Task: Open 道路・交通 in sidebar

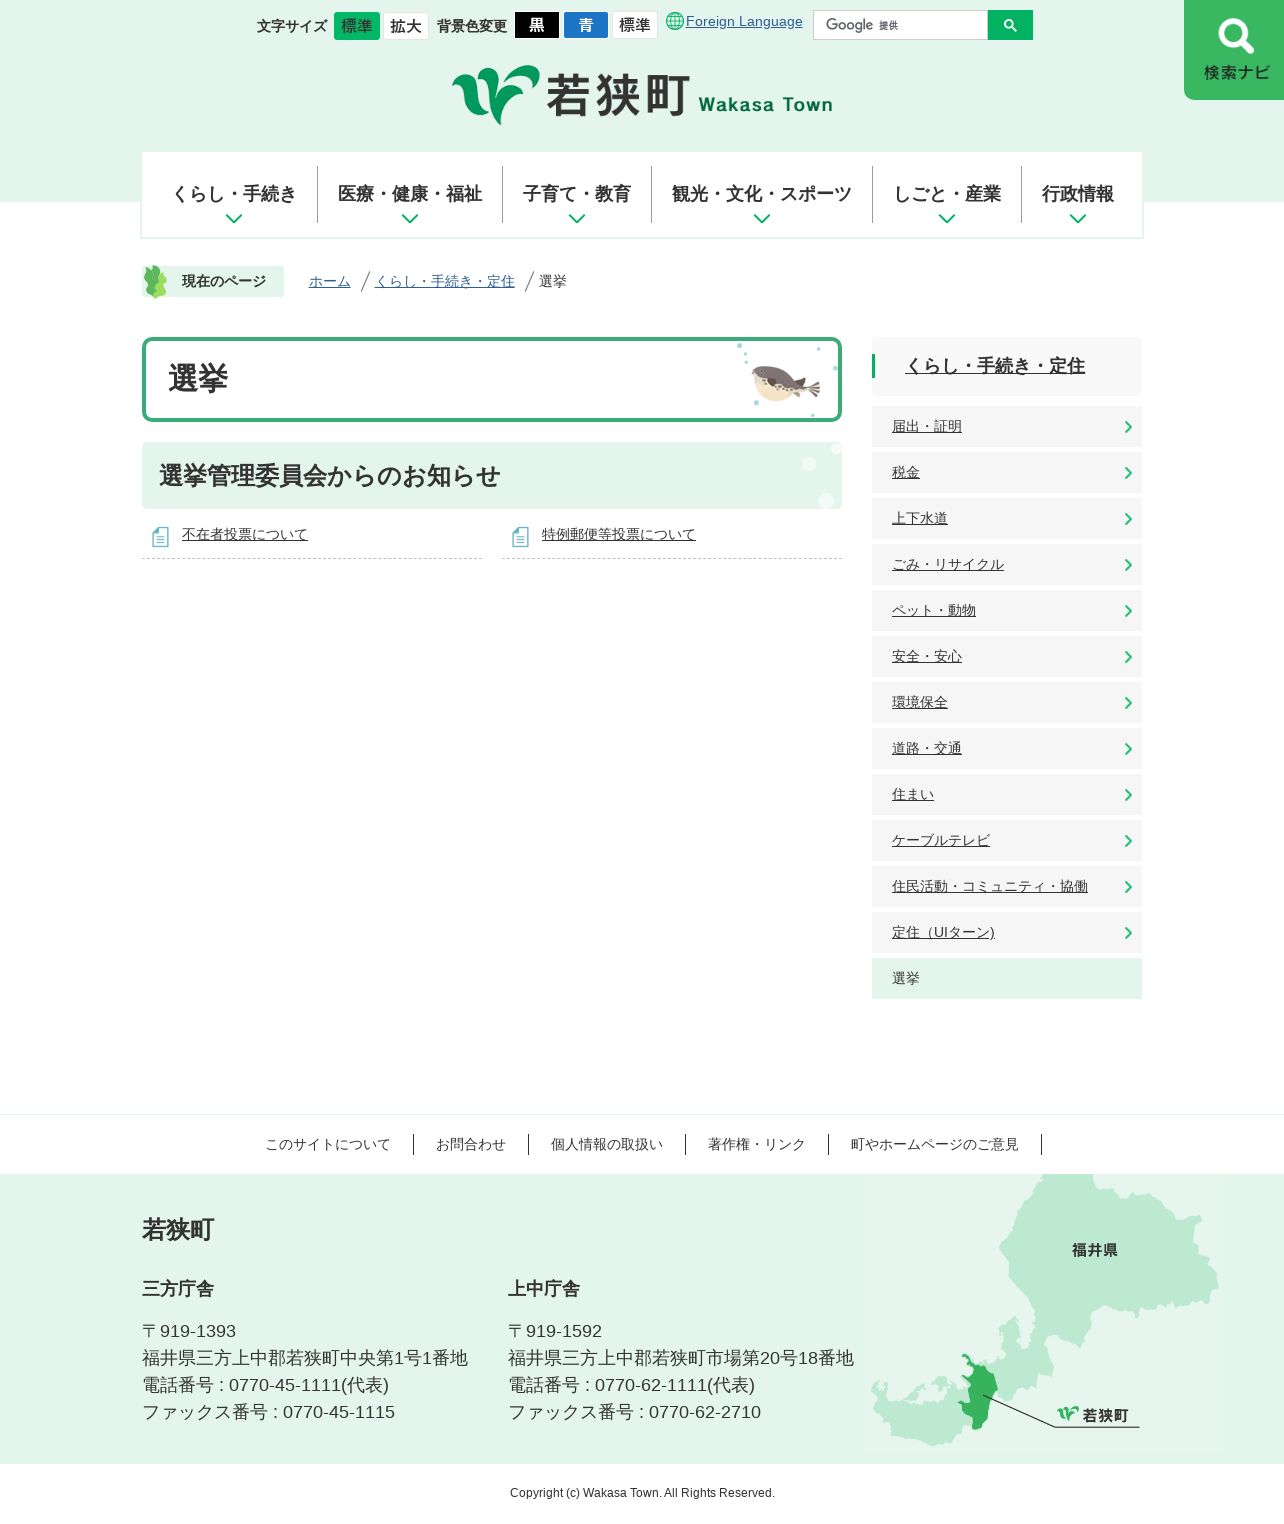Action: (x=1007, y=749)
